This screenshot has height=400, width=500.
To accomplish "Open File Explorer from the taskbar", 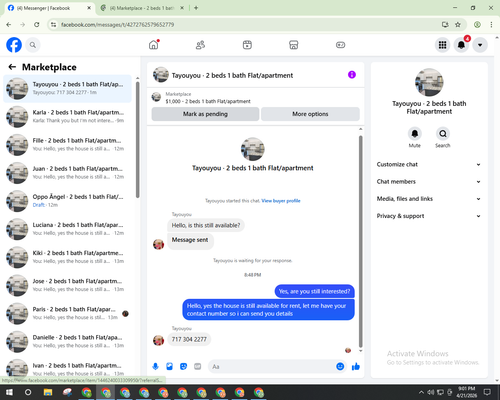I will (48, 392).
